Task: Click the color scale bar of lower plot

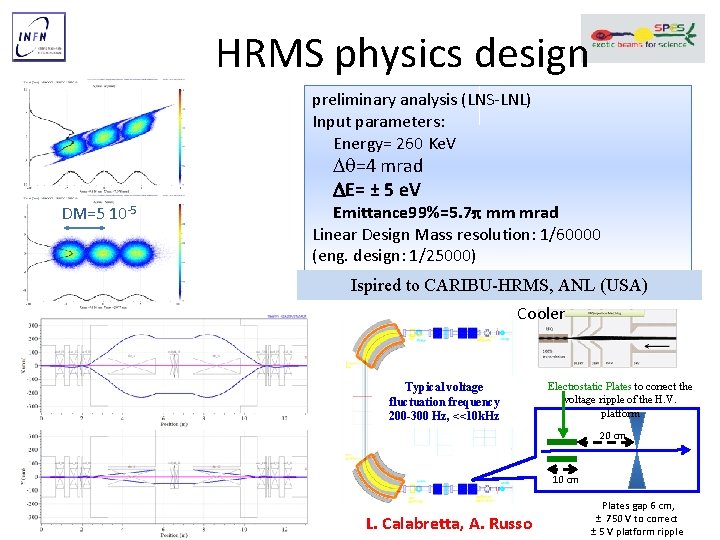Action: tap(180, 252)
